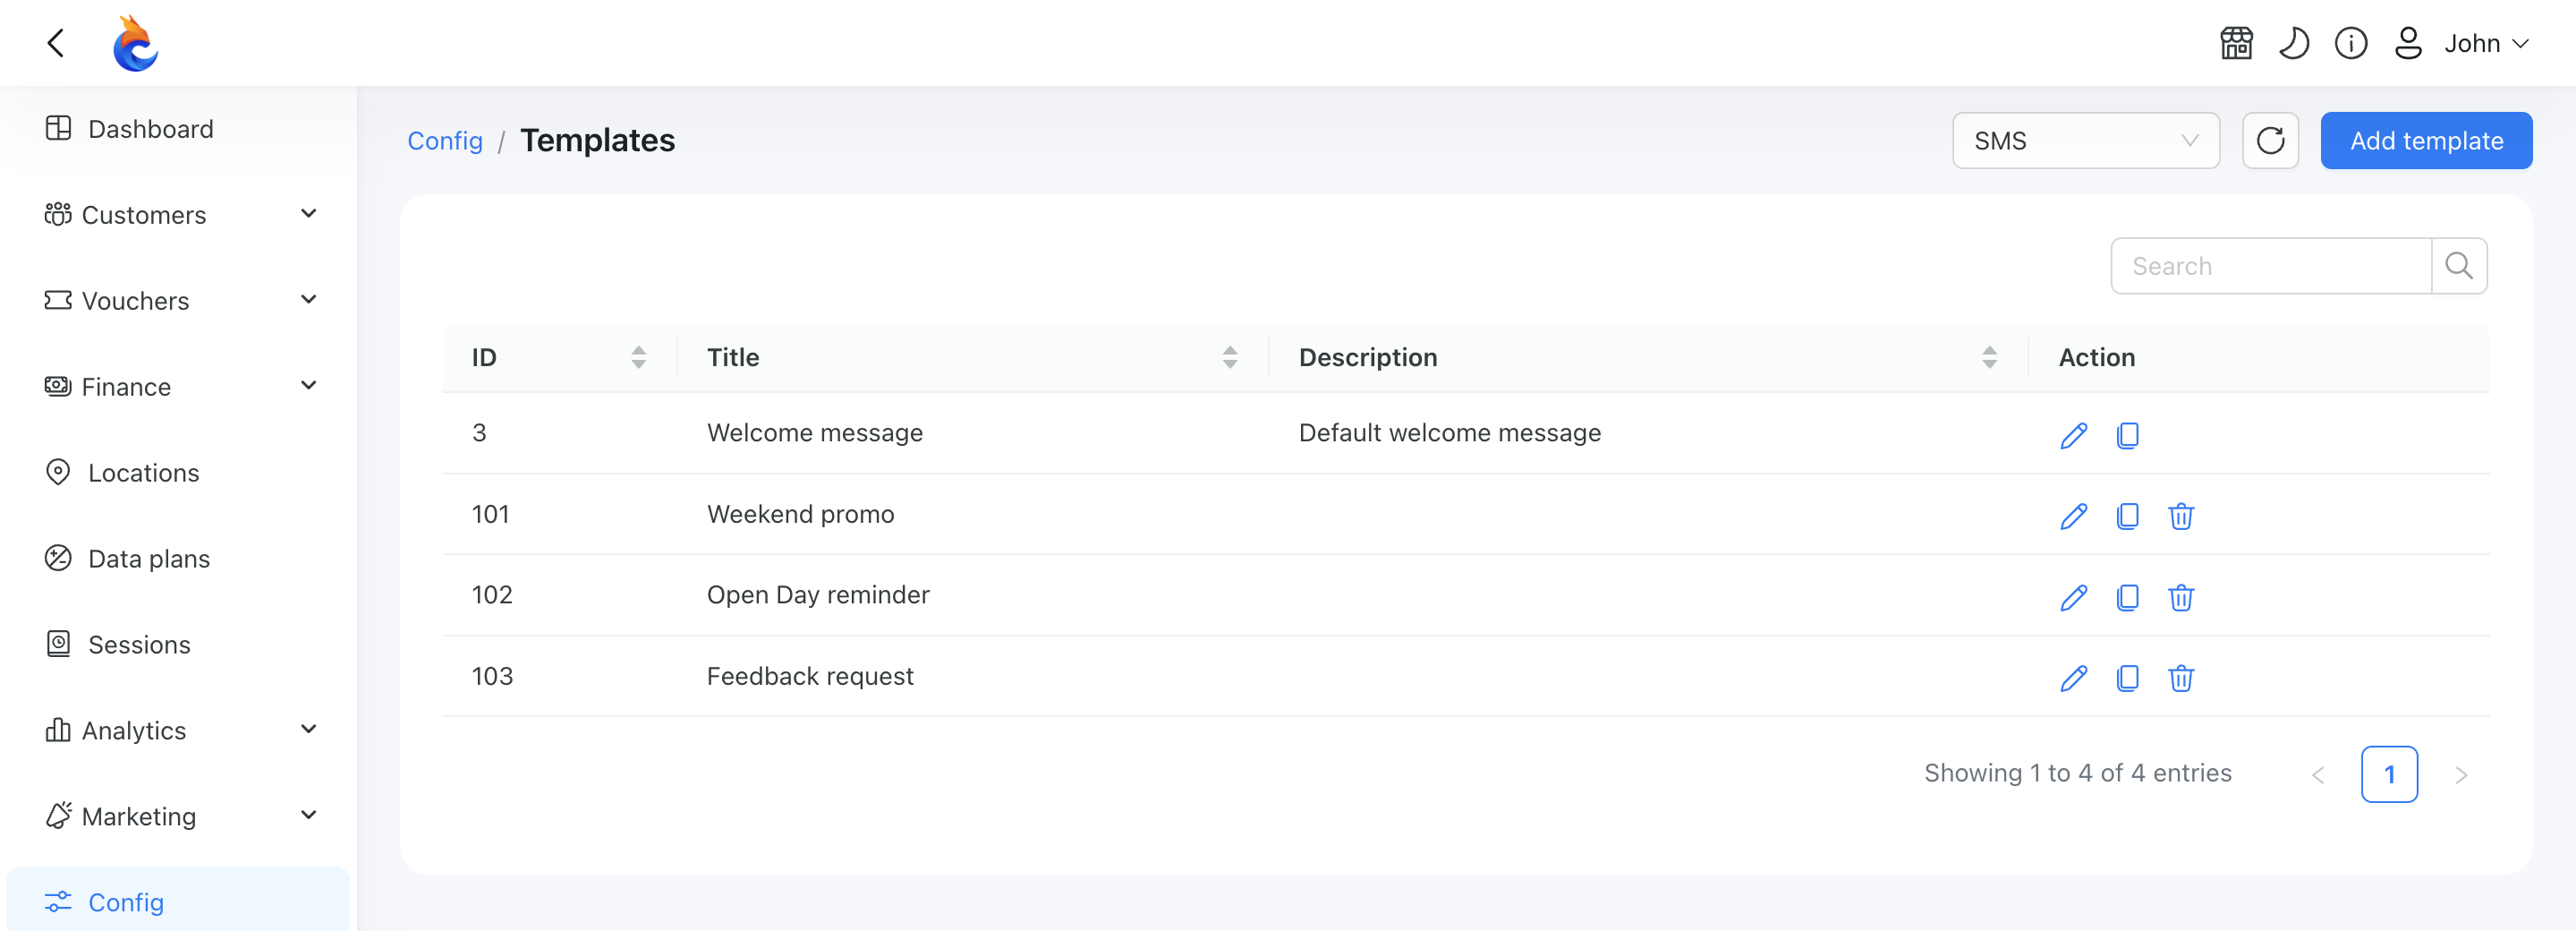The width and height of the screenshot is (2576, 931).
Task: Click the refresh templates button
Action: (2270, 141)
